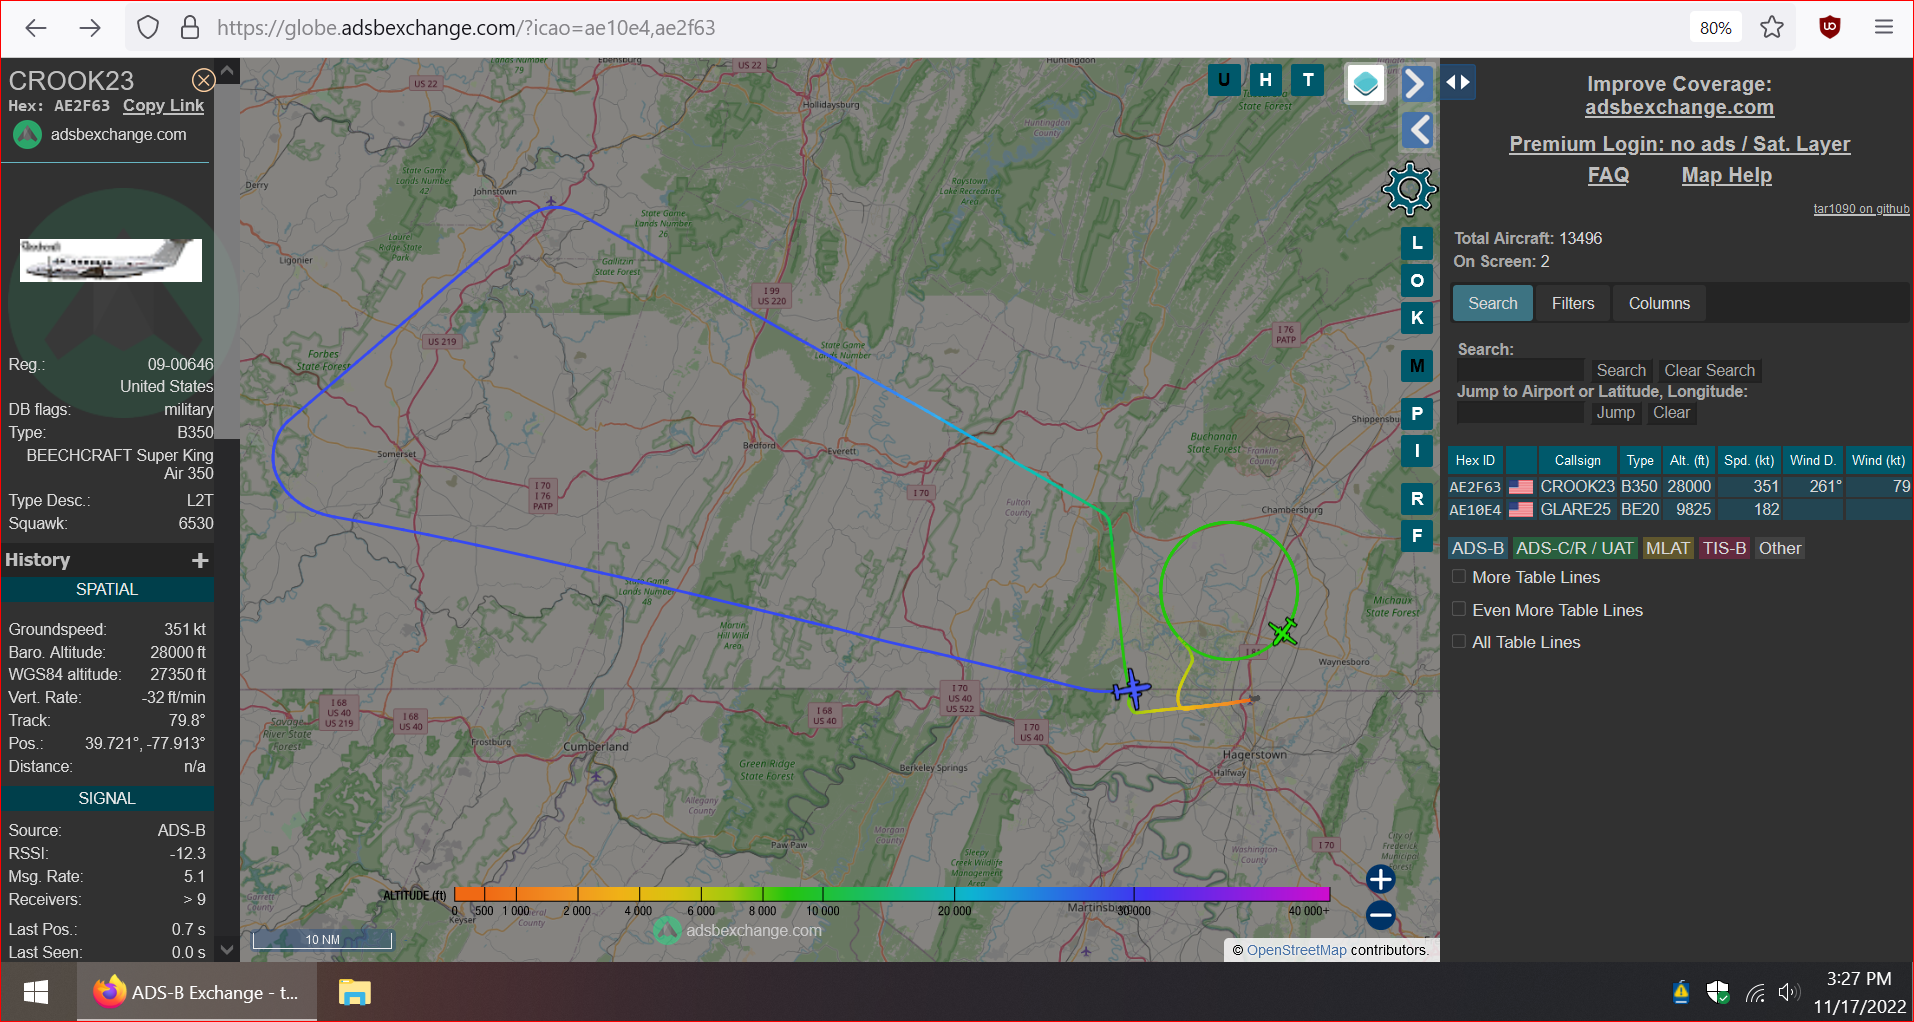Screen dimensions: 1914x1022
Task: Enable Even More Table Lines checkbox
Action: [x=1459, y=609]
